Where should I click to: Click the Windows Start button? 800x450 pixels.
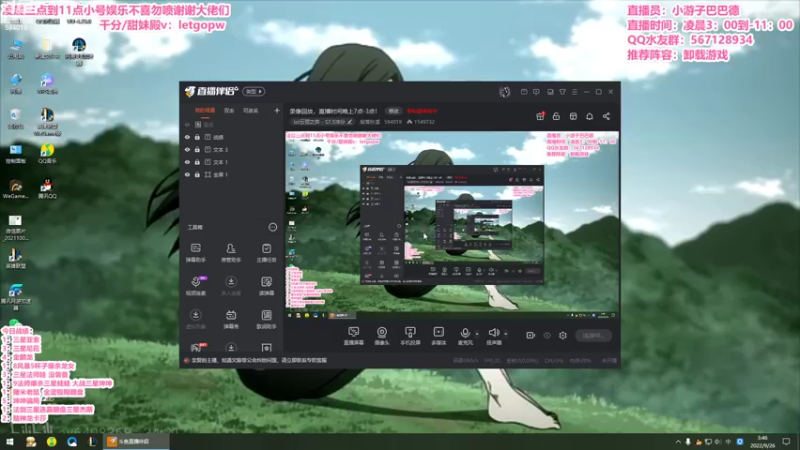tap(10, 441)
